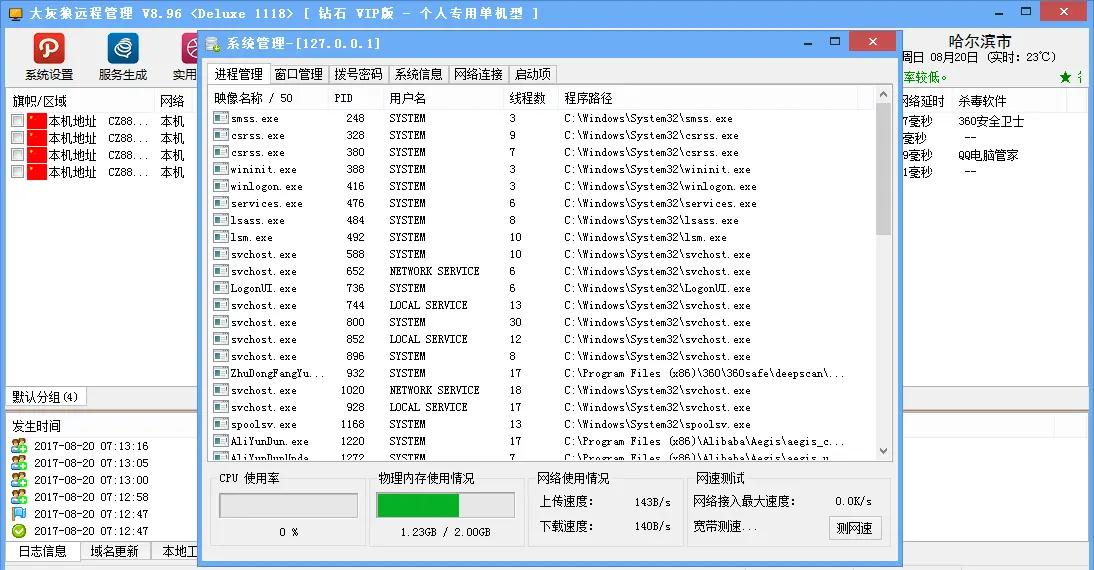Switch to 系统信息 tab
1094x570 pixels.
419,74
